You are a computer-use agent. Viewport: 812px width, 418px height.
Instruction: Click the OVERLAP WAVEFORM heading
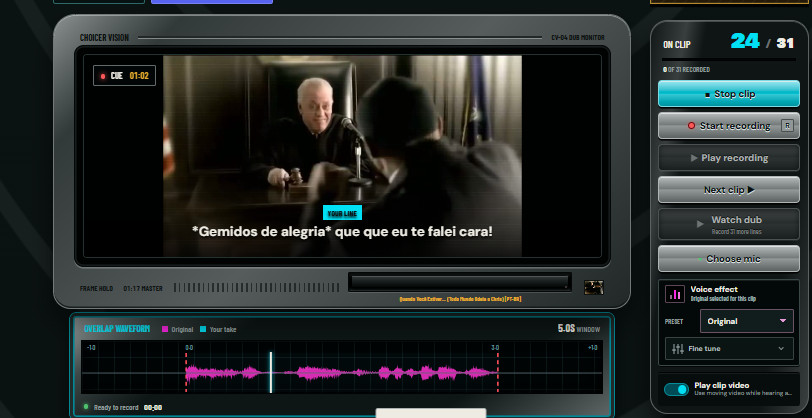[x=117, y=329]
